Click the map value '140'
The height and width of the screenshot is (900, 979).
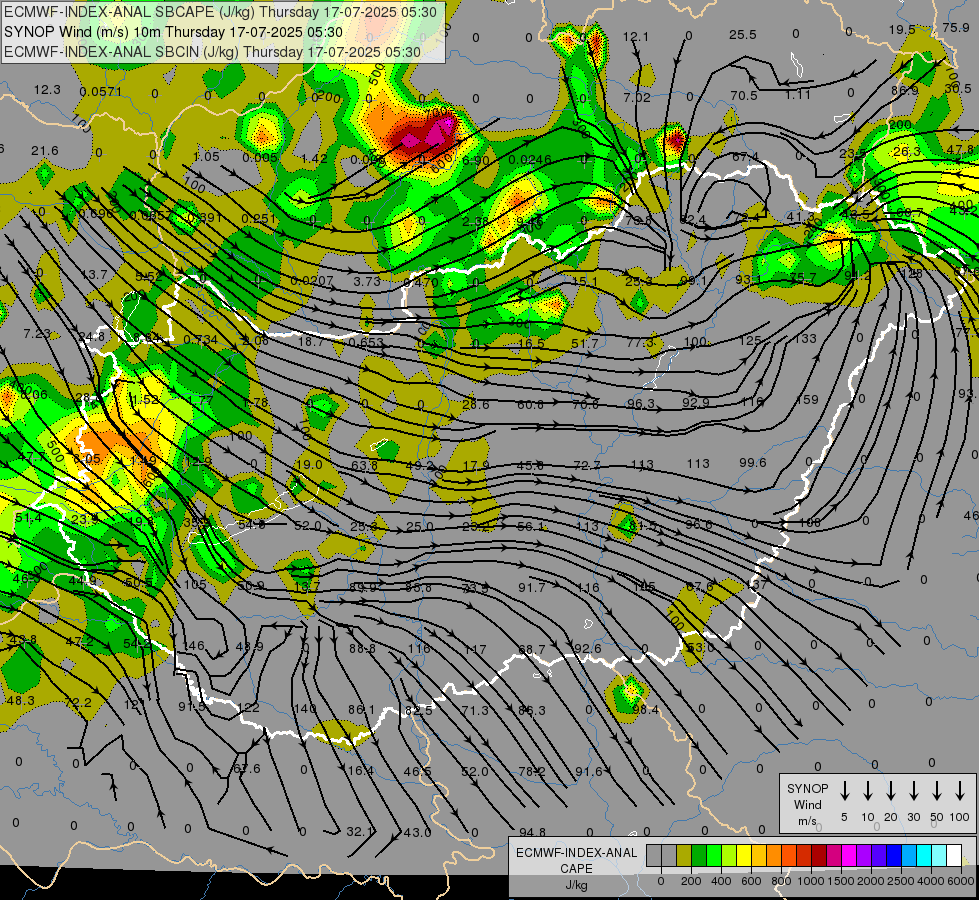(x=305, y=709)
